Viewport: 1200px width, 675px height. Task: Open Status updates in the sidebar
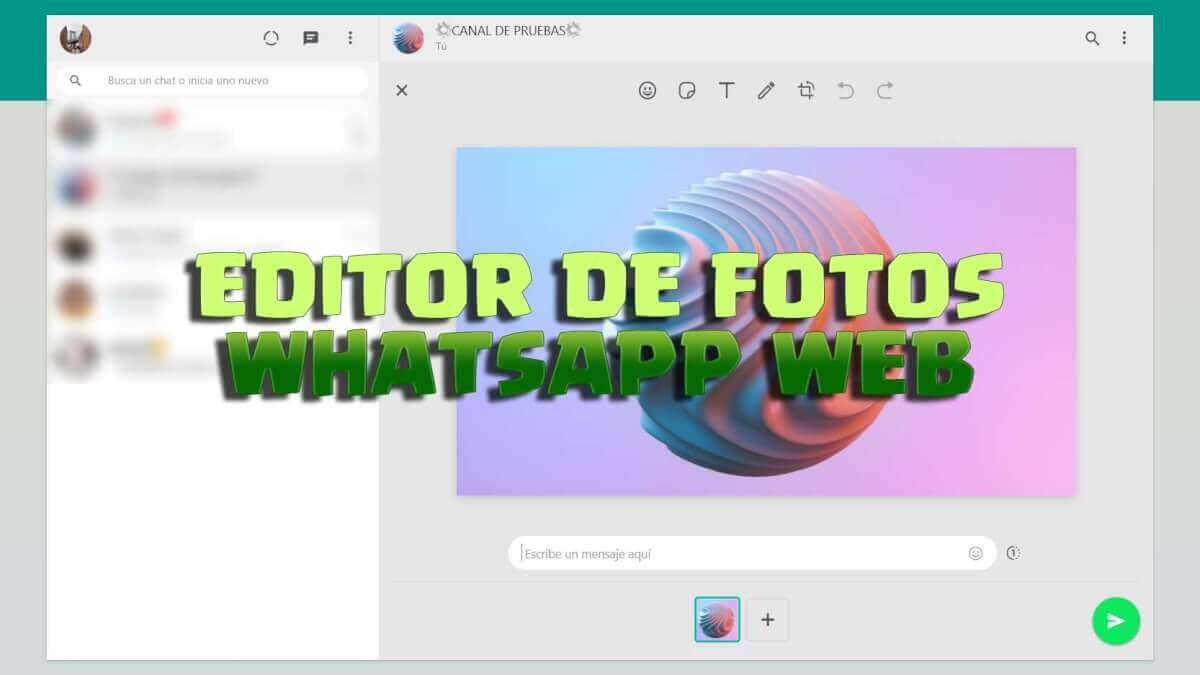271,37
